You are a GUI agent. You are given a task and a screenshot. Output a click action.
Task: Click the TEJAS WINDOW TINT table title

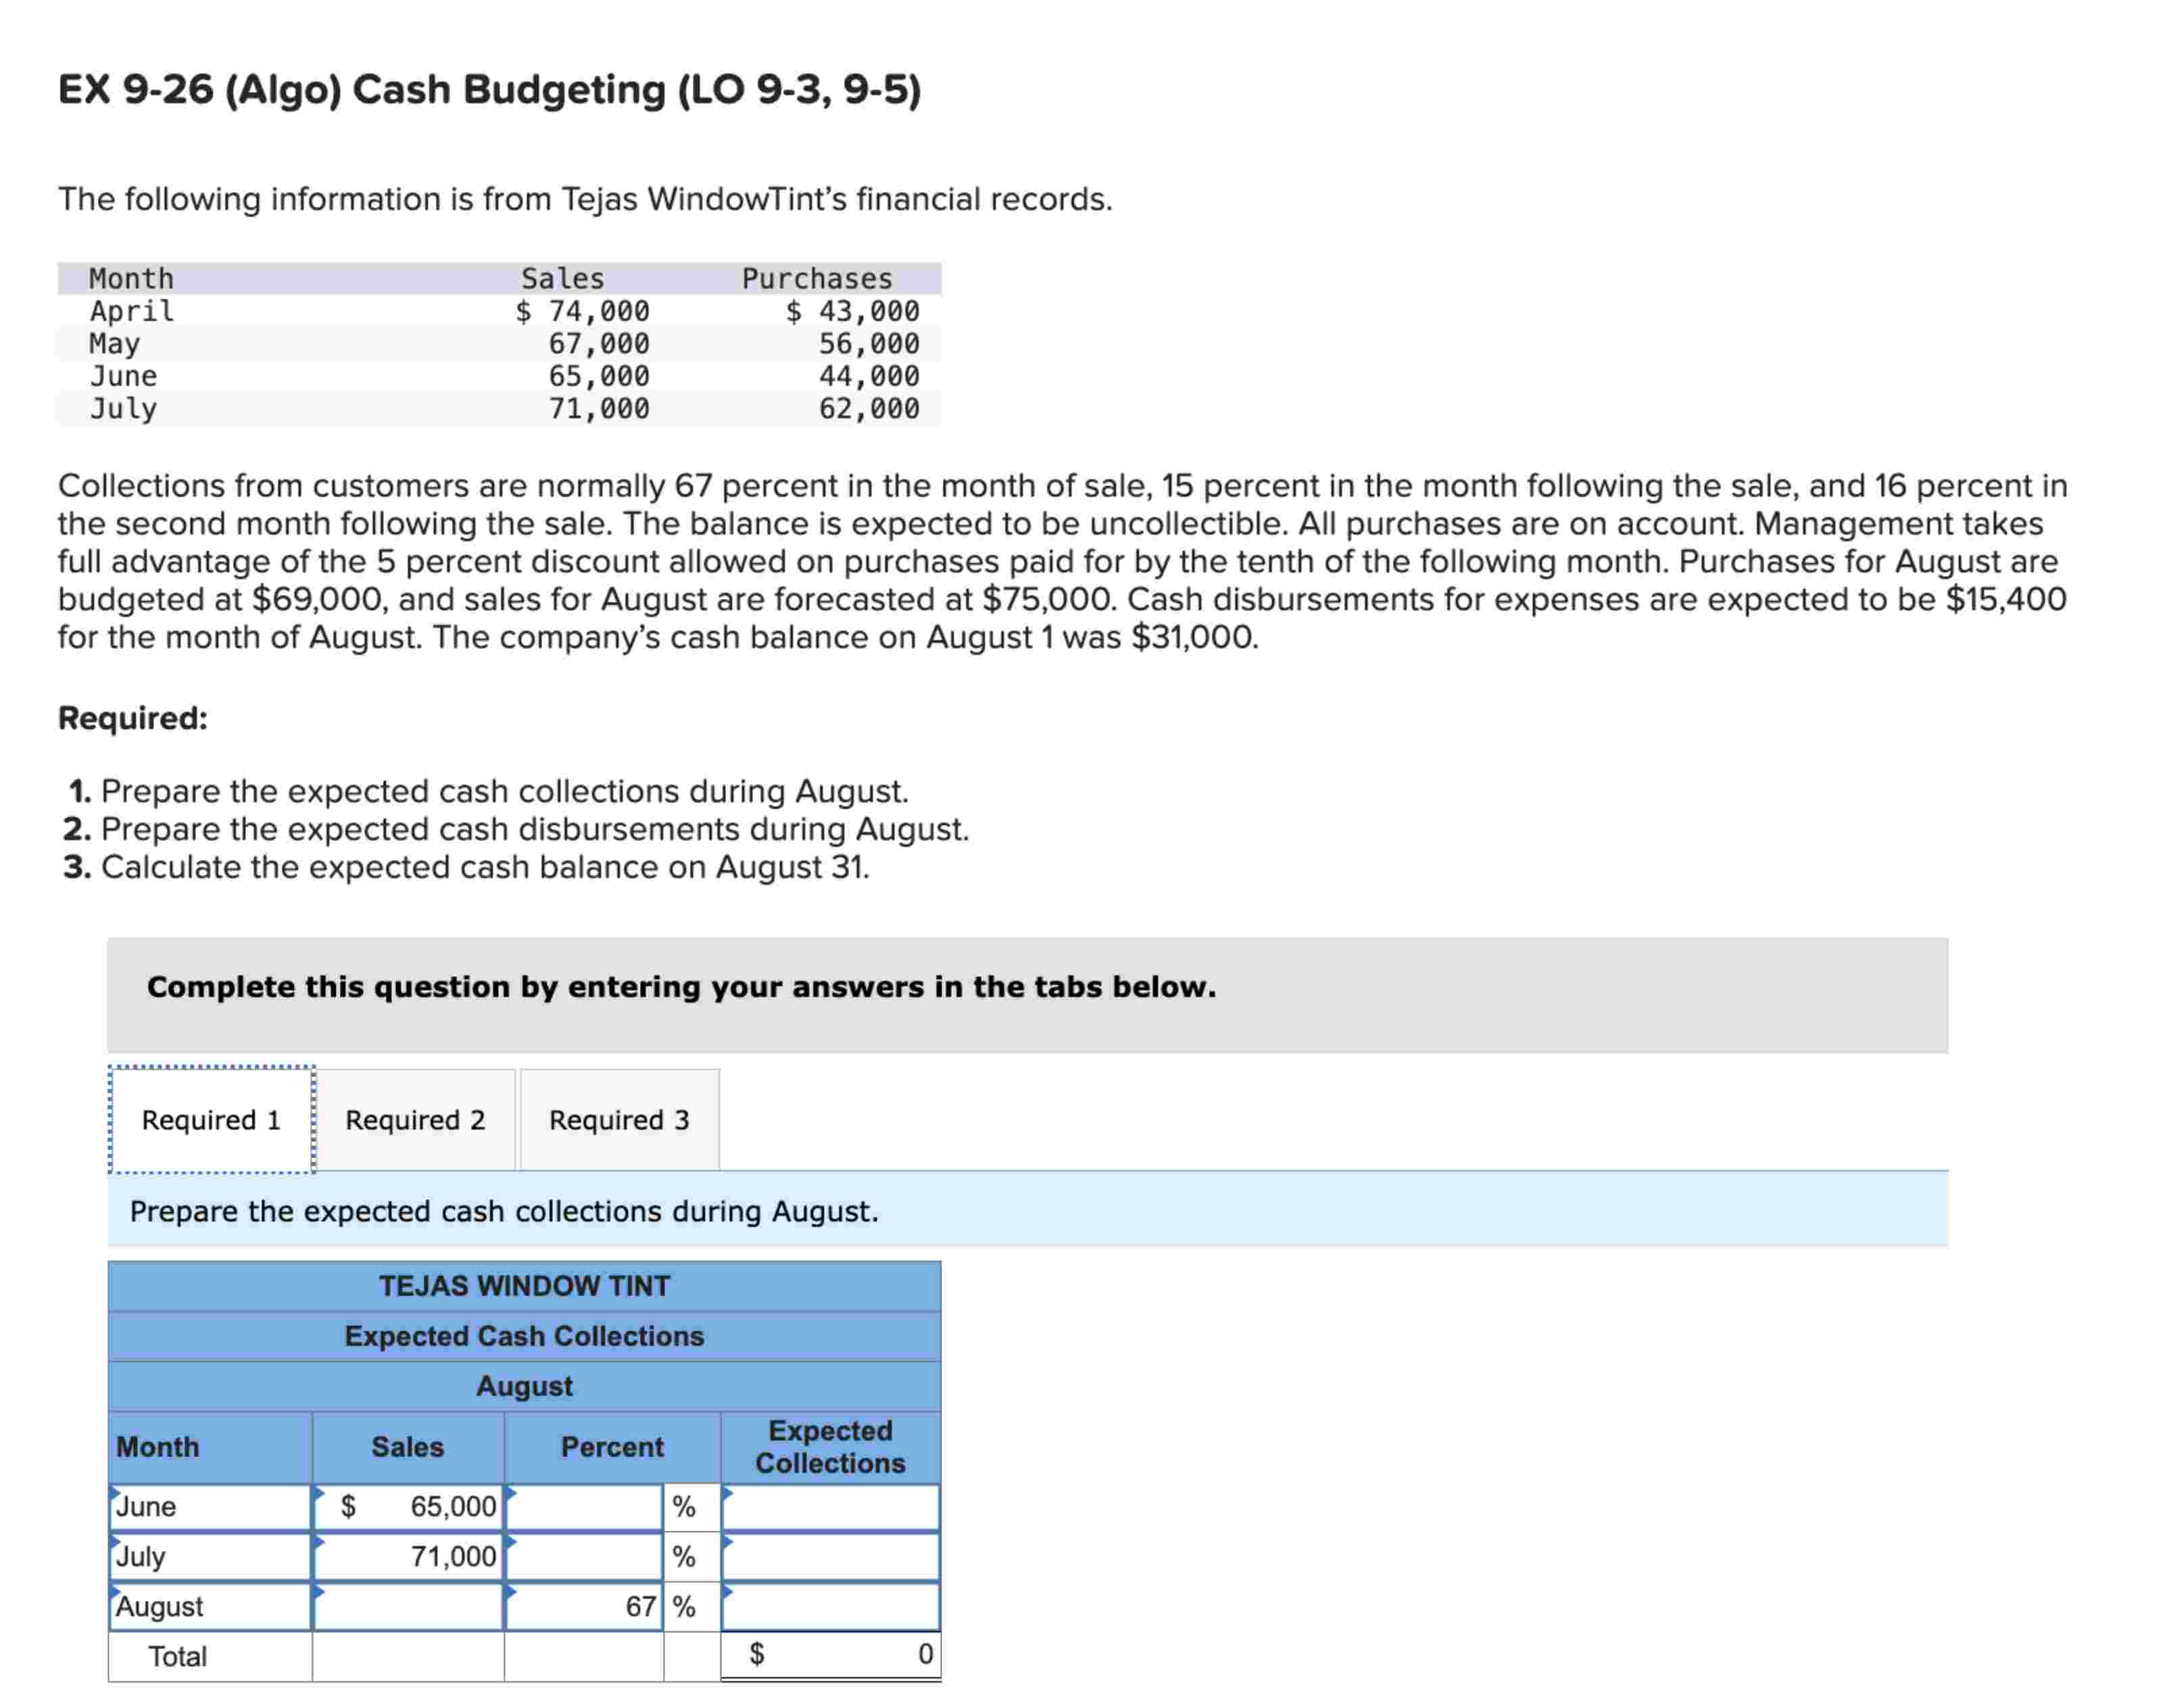[524, 1286]
